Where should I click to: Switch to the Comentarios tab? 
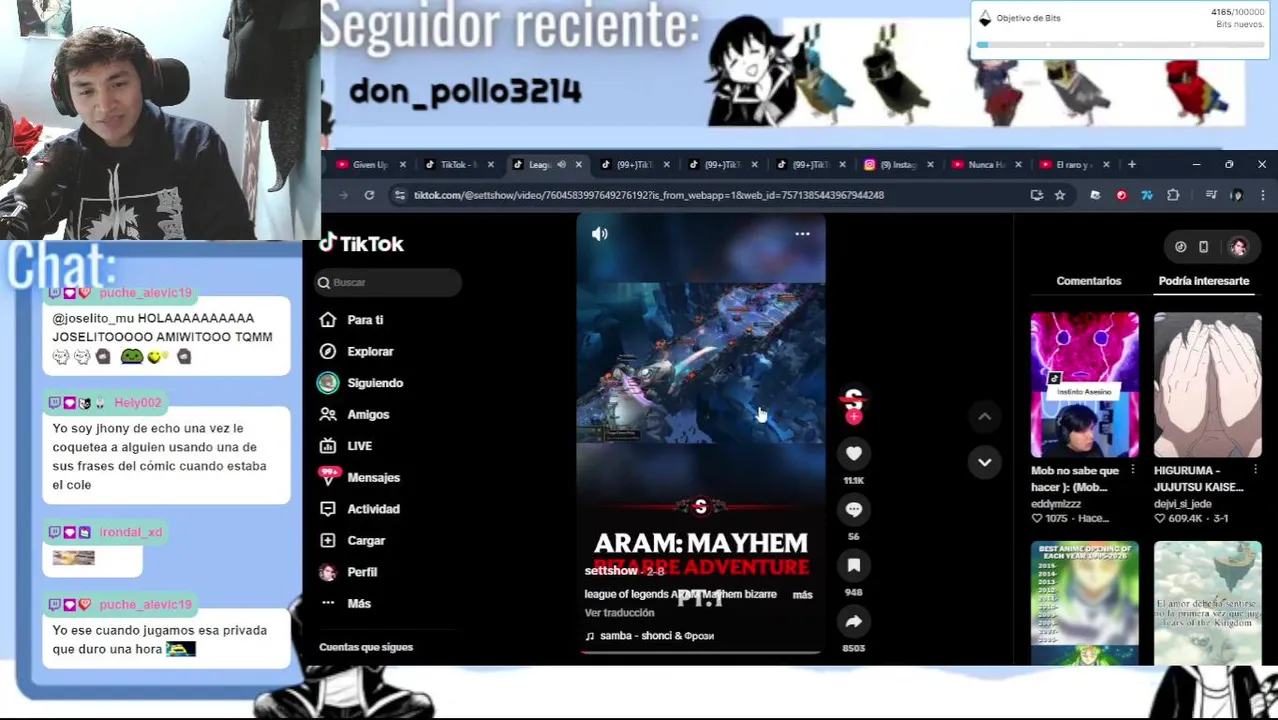click(1088, 281)
